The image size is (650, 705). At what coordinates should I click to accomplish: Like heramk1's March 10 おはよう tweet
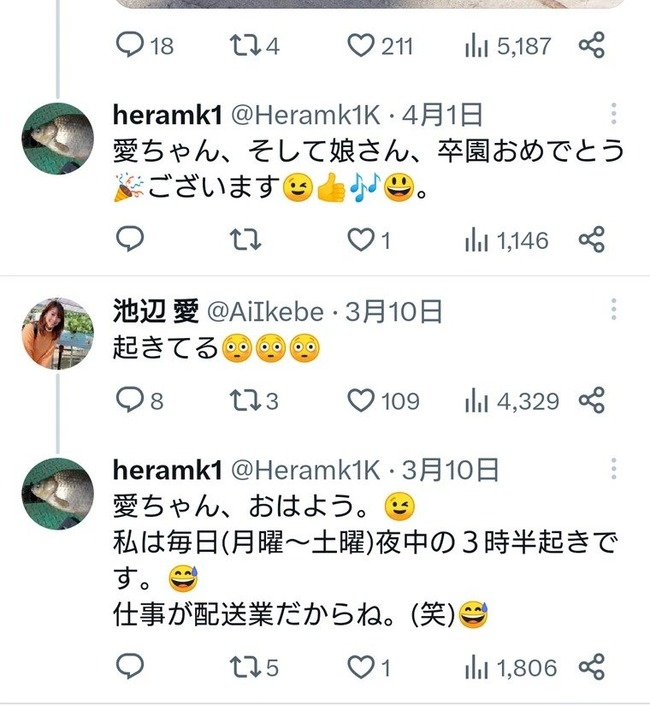pyautogui.click(x=360, y=666)
